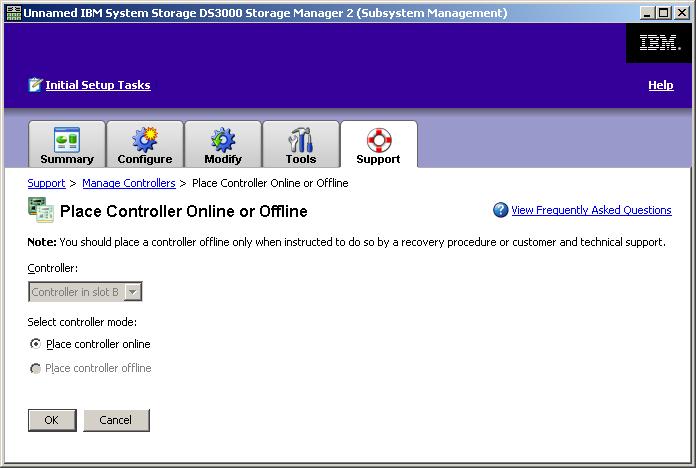696x468 pixels.
Task: Go to Manage Controllers breadcrumb link
Action: [x=128, y=183]
